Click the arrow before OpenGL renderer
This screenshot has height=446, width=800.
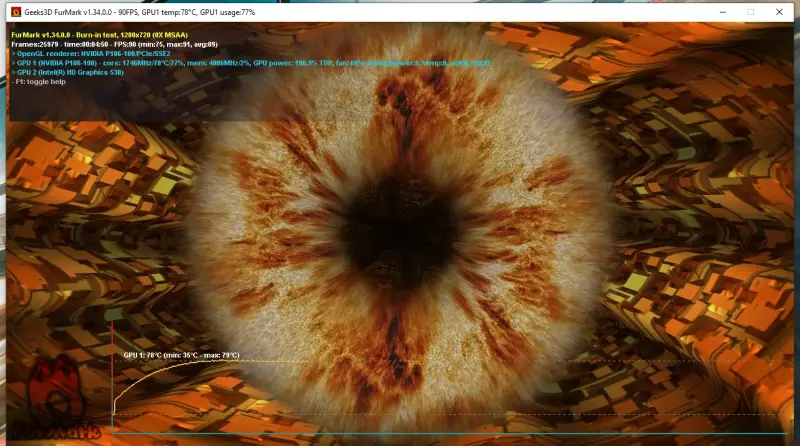(14, 53)
